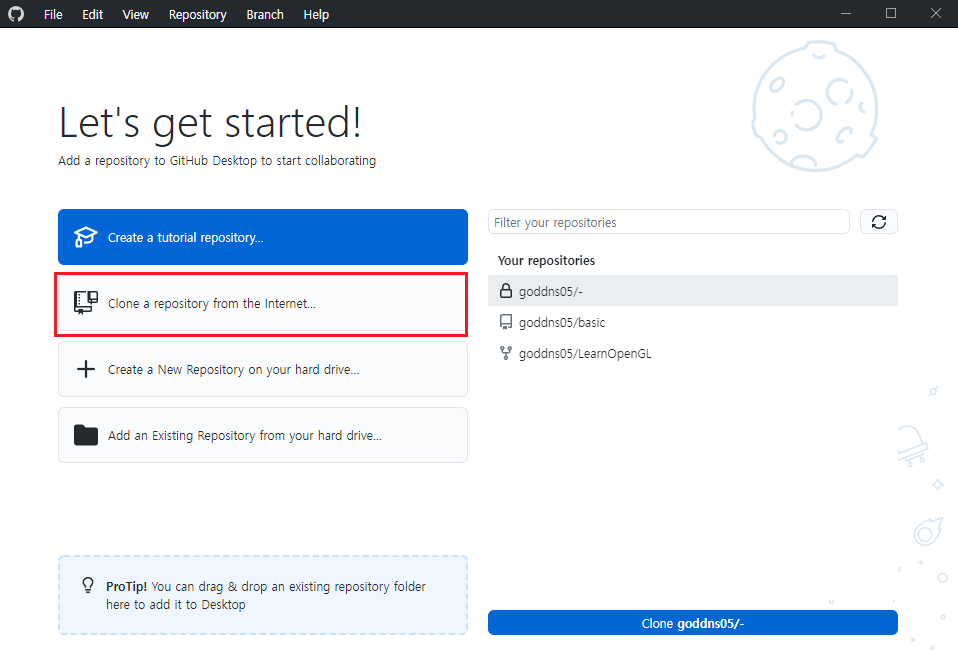Create a tutorial repository
Image resolution: width=958 pixels, height=659 pixels.
click(x=263, y=237)
